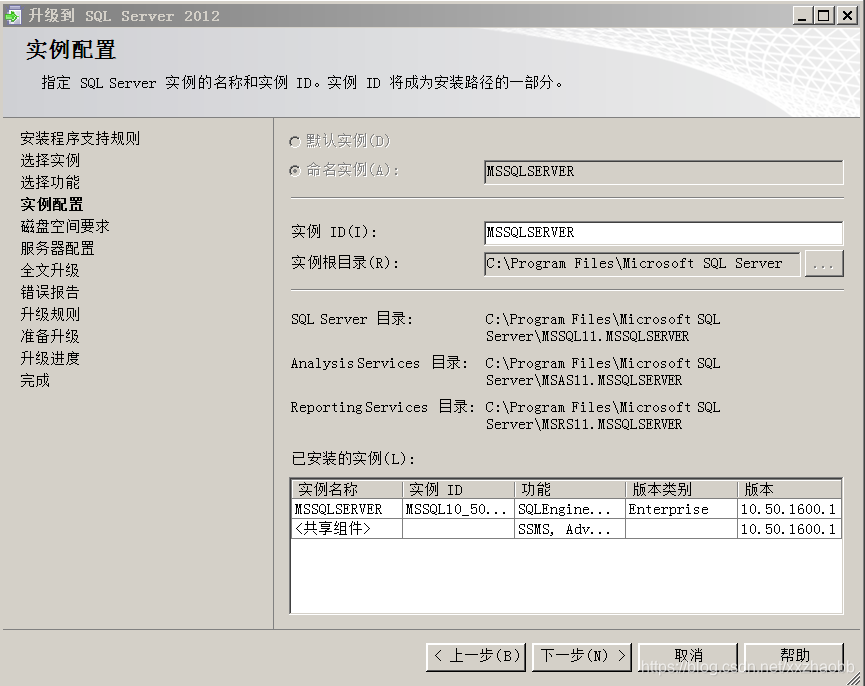Click the 命名实例 MSSQLSERVER text field

660,171
